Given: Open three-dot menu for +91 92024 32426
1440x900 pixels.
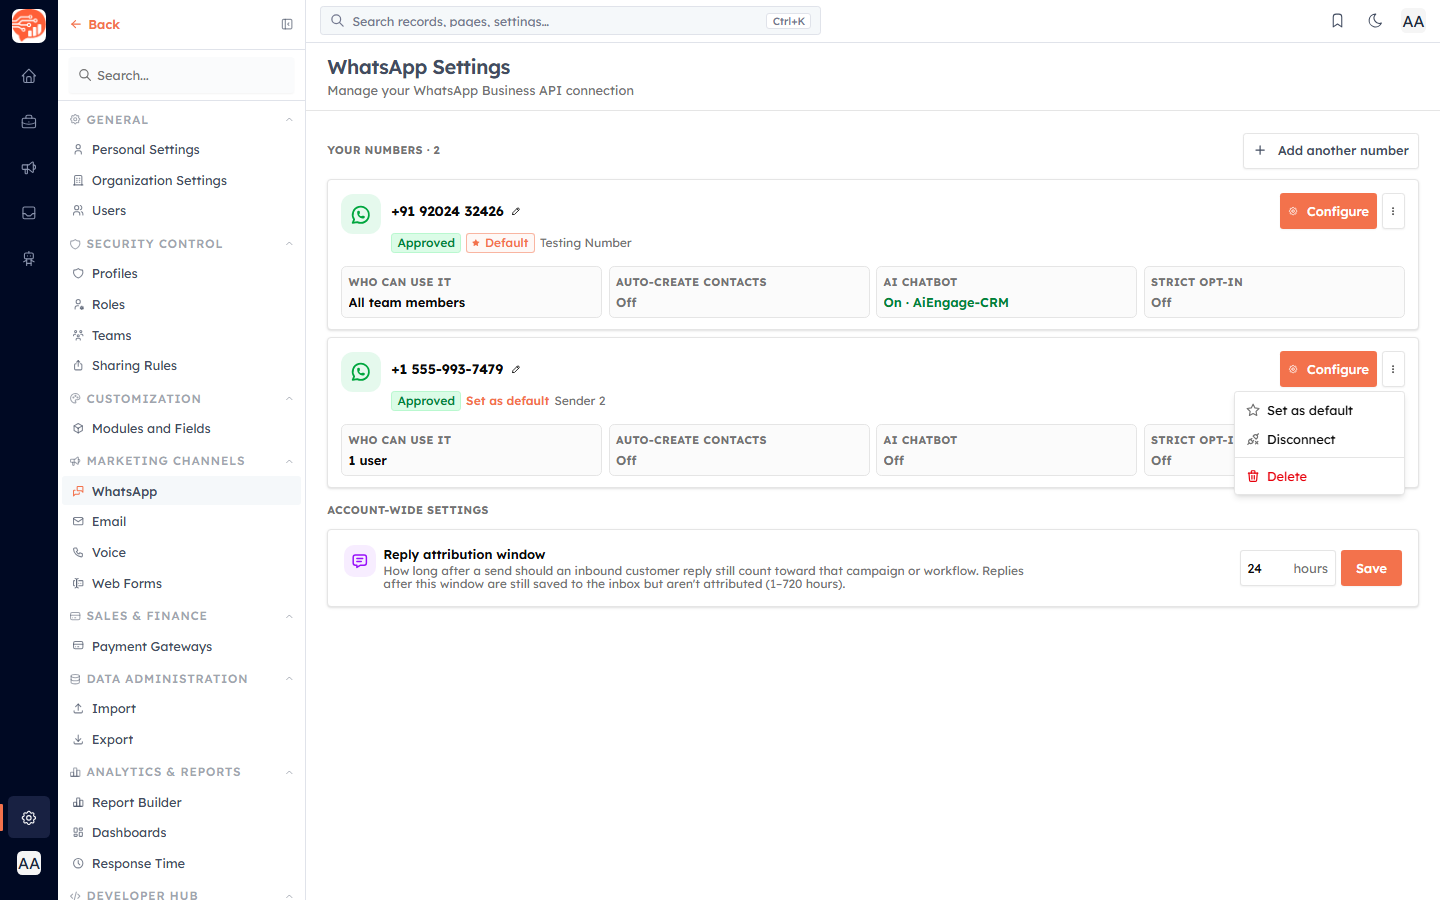Looking at the screenshot, I should pyautogui.click(x=1393, y=211).
